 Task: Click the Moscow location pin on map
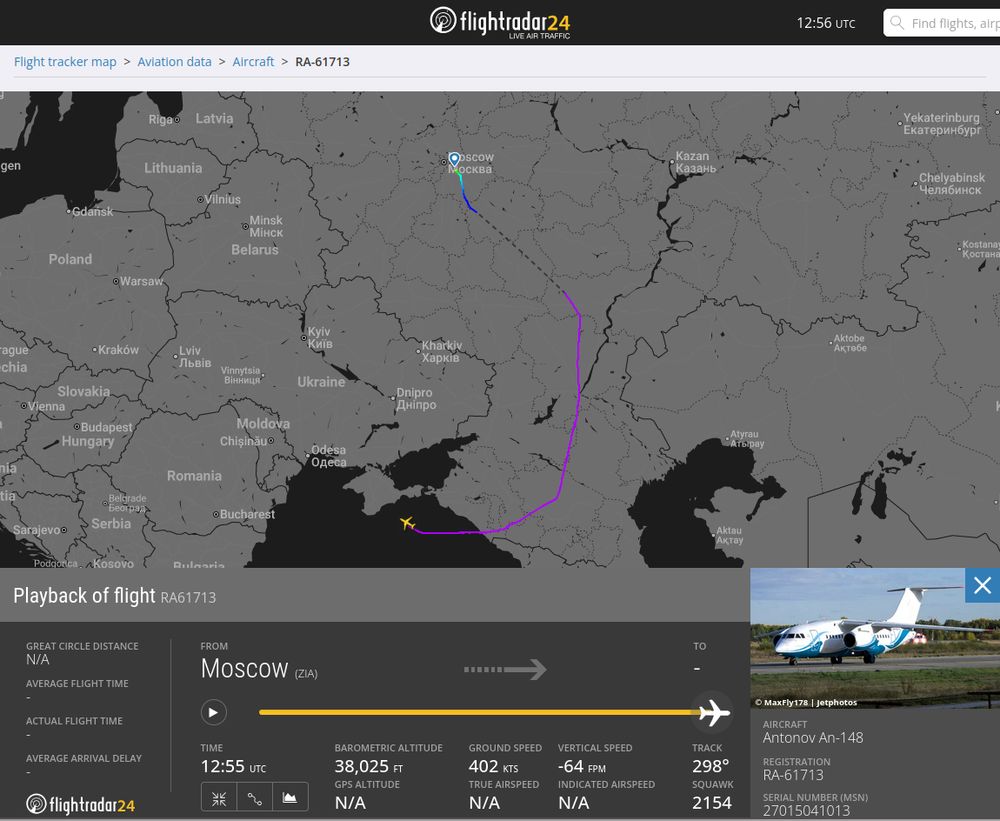454,159
